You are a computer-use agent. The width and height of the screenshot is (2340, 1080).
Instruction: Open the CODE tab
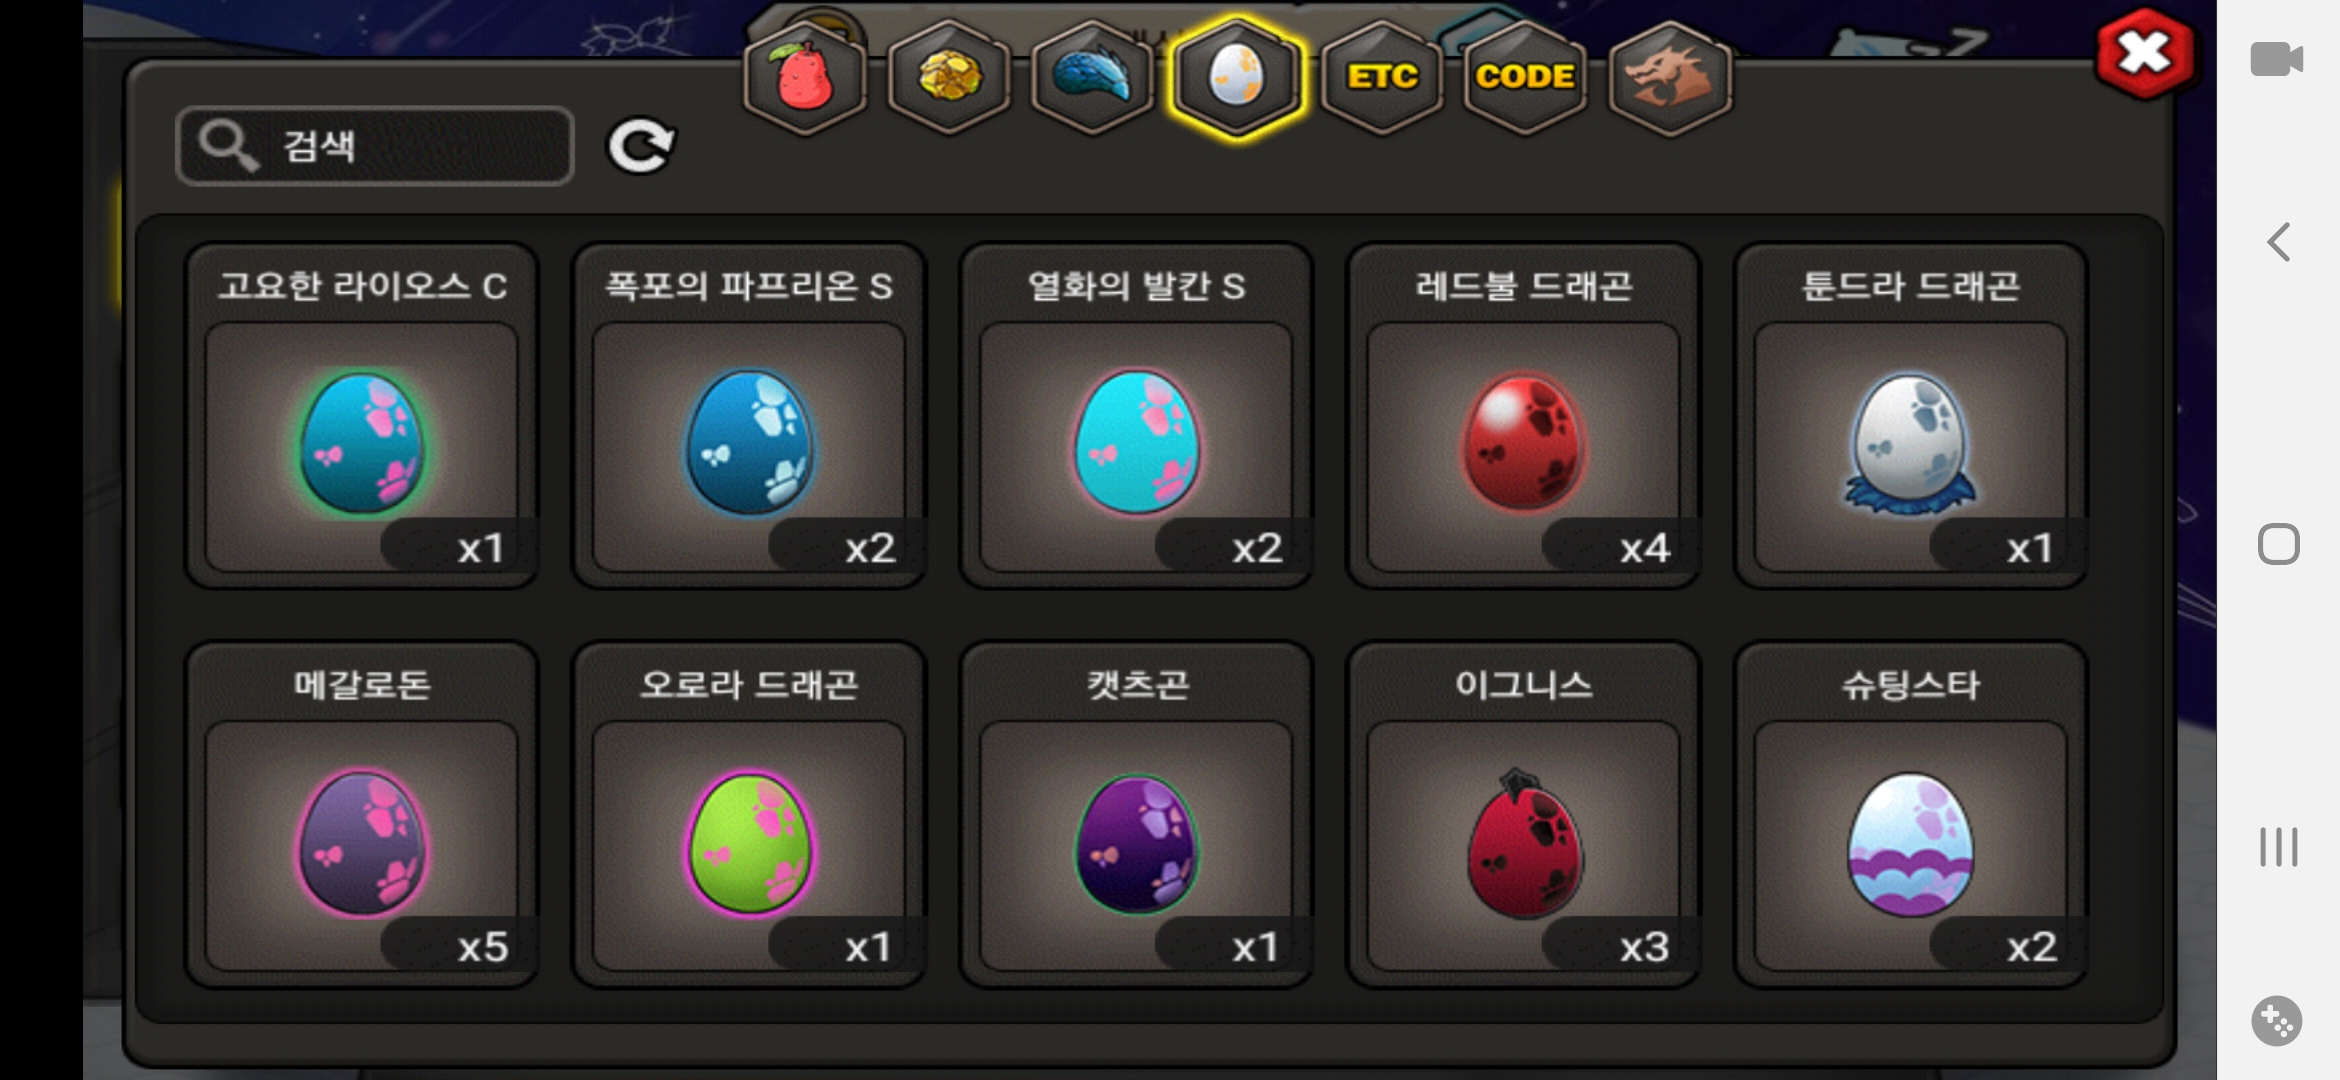tap(1525, 78)
